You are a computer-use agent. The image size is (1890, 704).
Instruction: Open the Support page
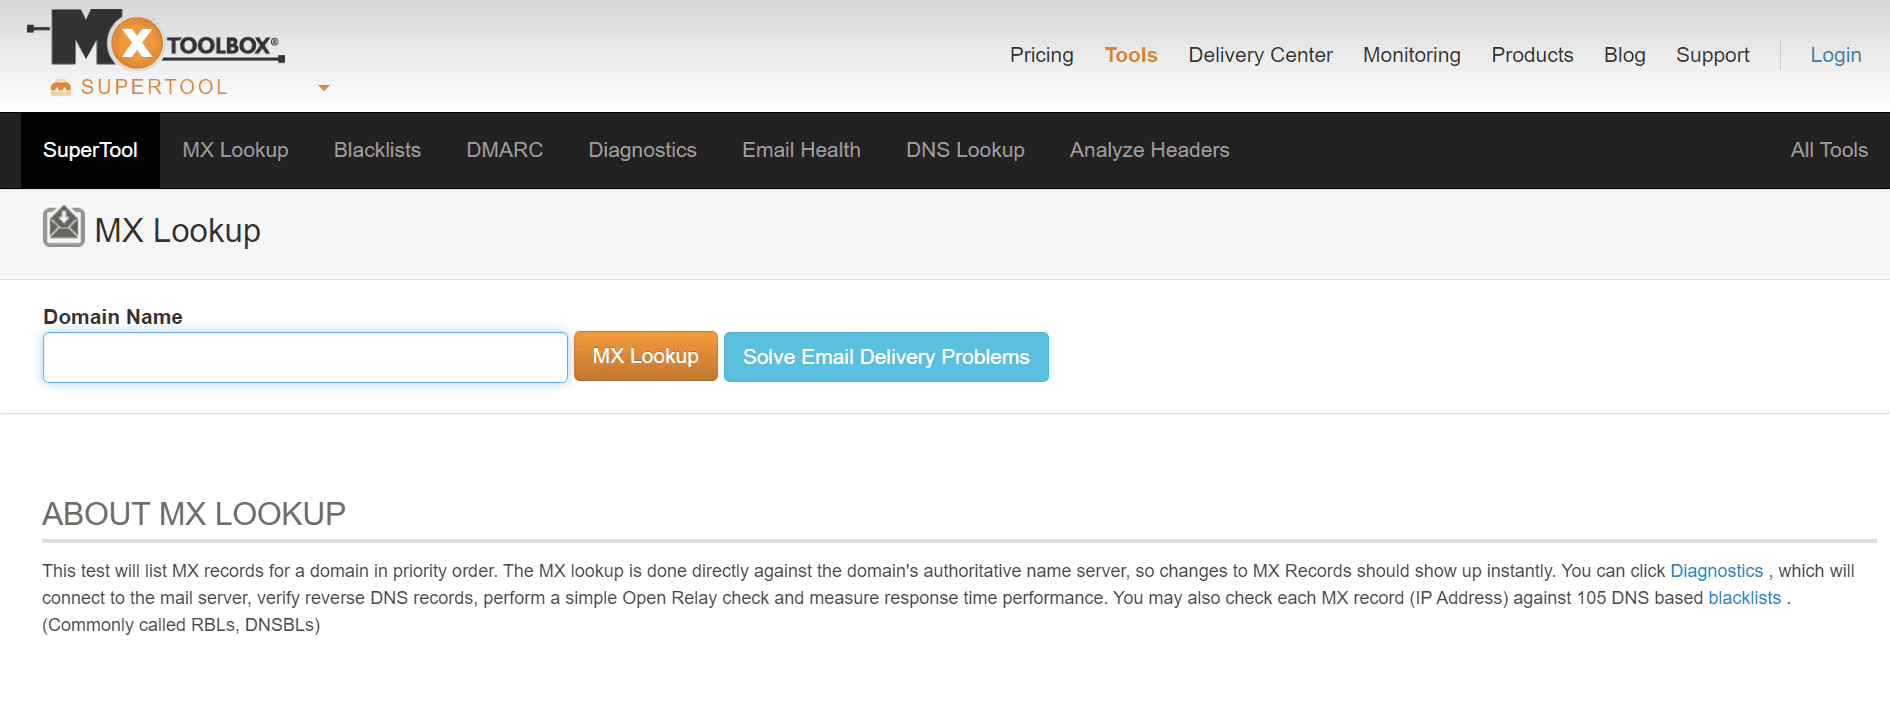coord(1713,55)
